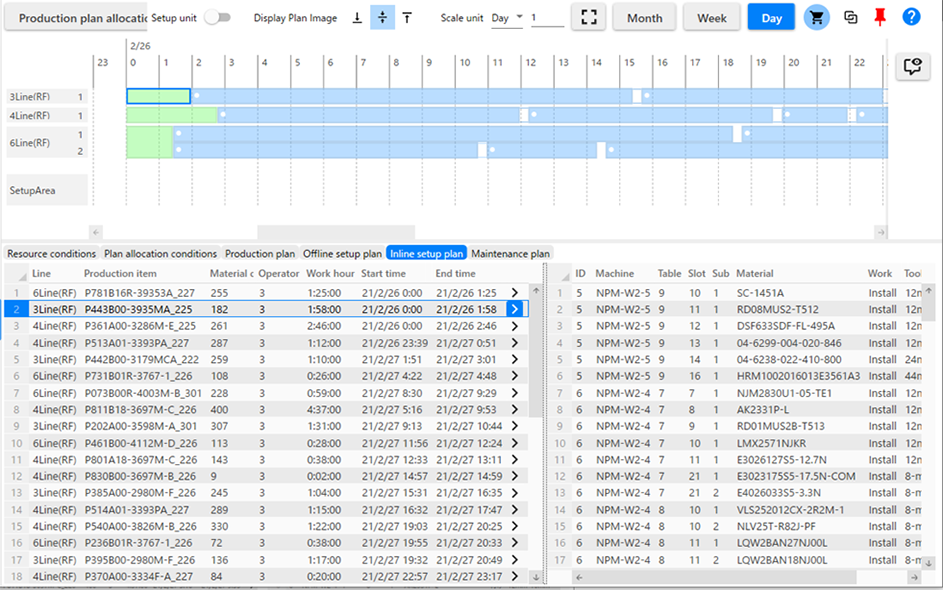This screenshot has width=943, height=590.
Task: Expand row P513A01-3393PA_227 chevron
Action: point(515,343)
